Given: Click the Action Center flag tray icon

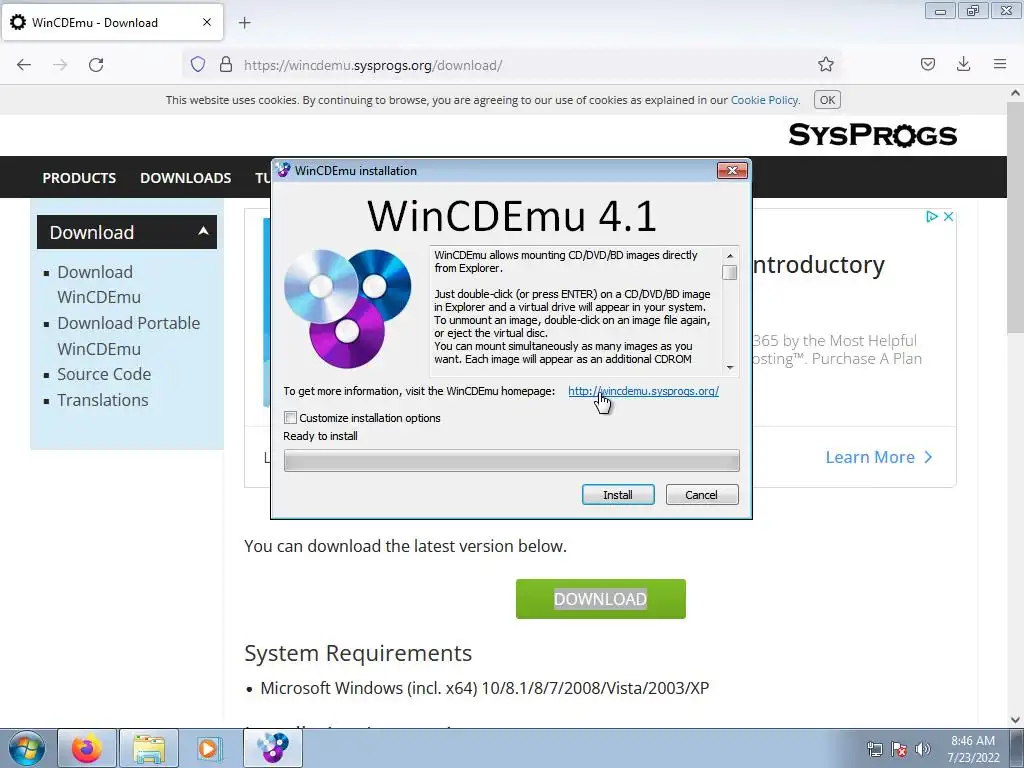Looking at the screenshot, I should 899,749.
